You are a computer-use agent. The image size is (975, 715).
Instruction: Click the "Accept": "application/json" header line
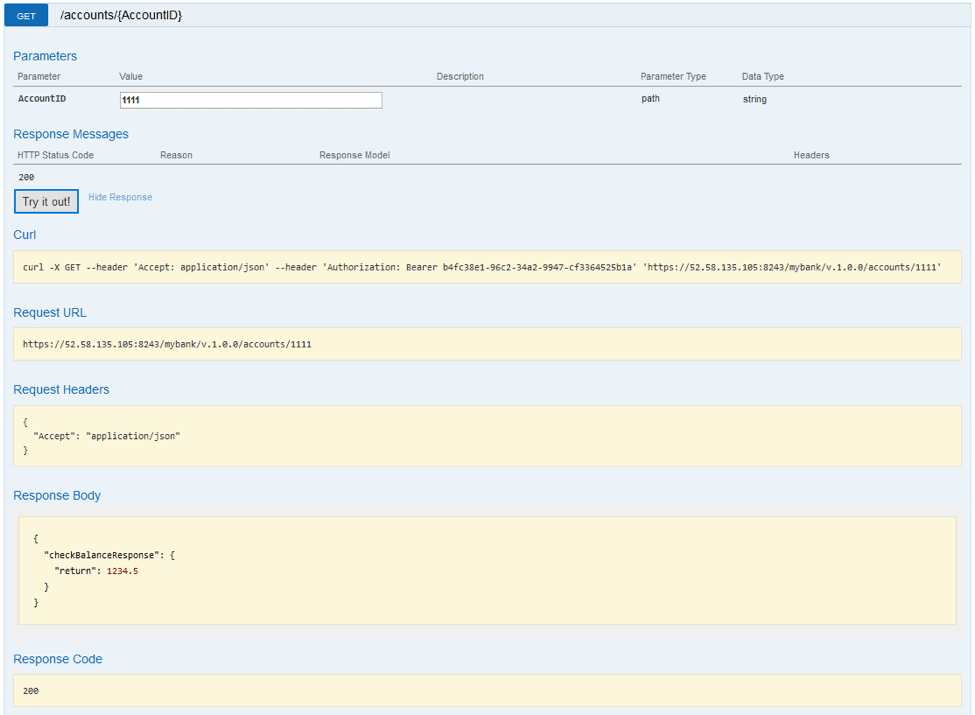point(106,436)
